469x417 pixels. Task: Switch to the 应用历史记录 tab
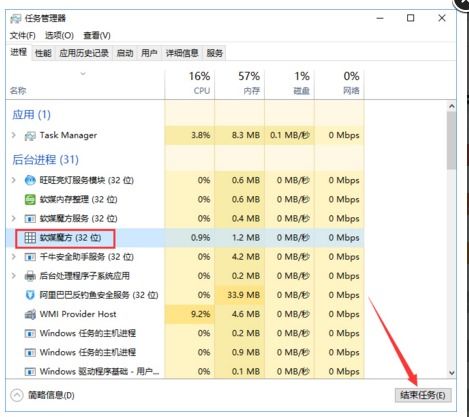click(x=84, y=53)
